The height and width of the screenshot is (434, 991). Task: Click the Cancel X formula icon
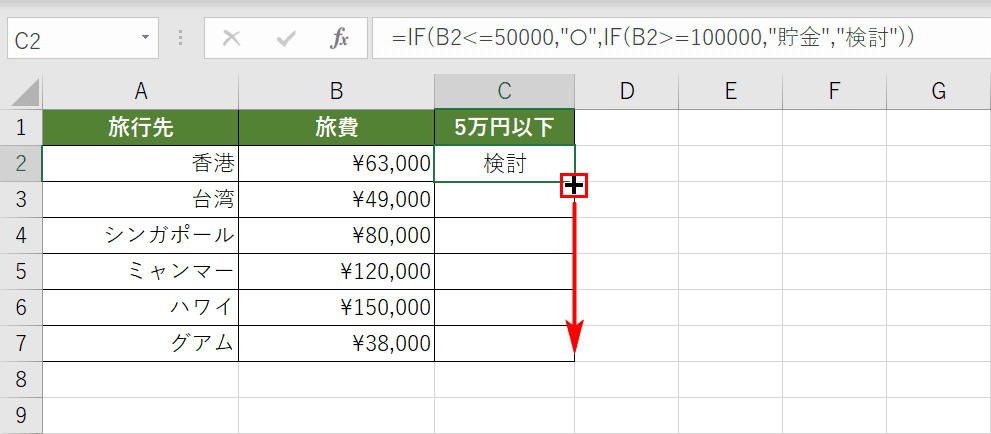[232, 40]
